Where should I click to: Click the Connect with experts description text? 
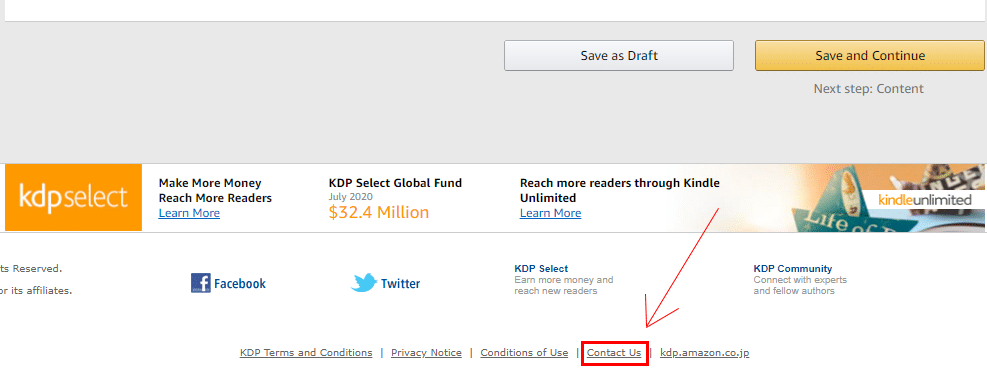[x=800, y=285]
